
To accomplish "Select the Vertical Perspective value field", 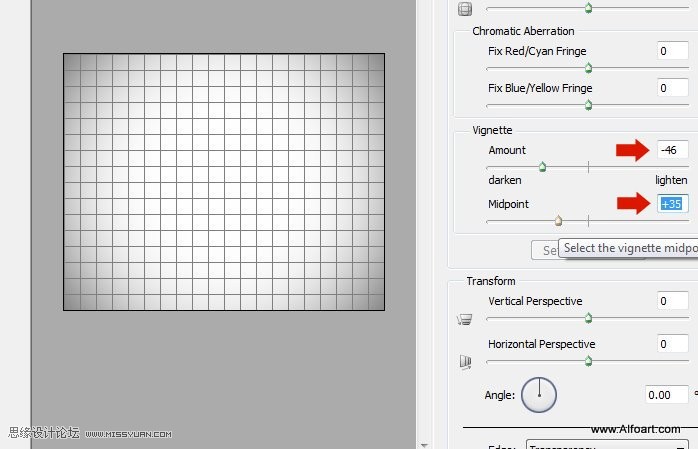I will pyautogui.click(x=673, y=301).
